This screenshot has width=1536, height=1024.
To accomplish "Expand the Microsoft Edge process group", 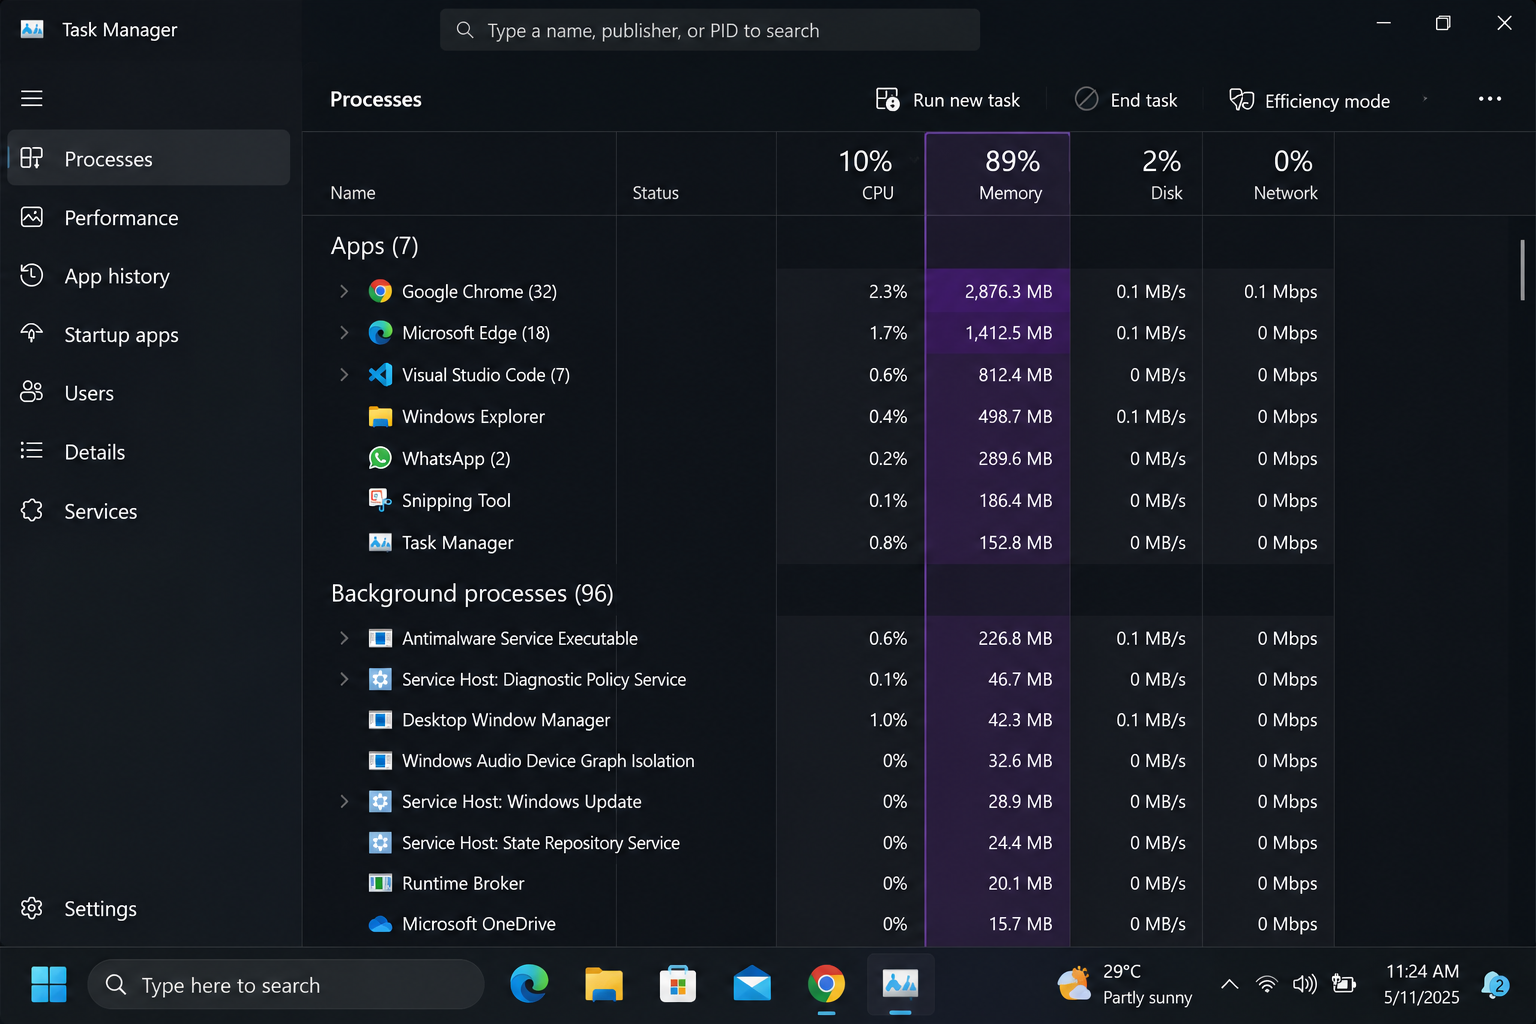I will (344, 332).
